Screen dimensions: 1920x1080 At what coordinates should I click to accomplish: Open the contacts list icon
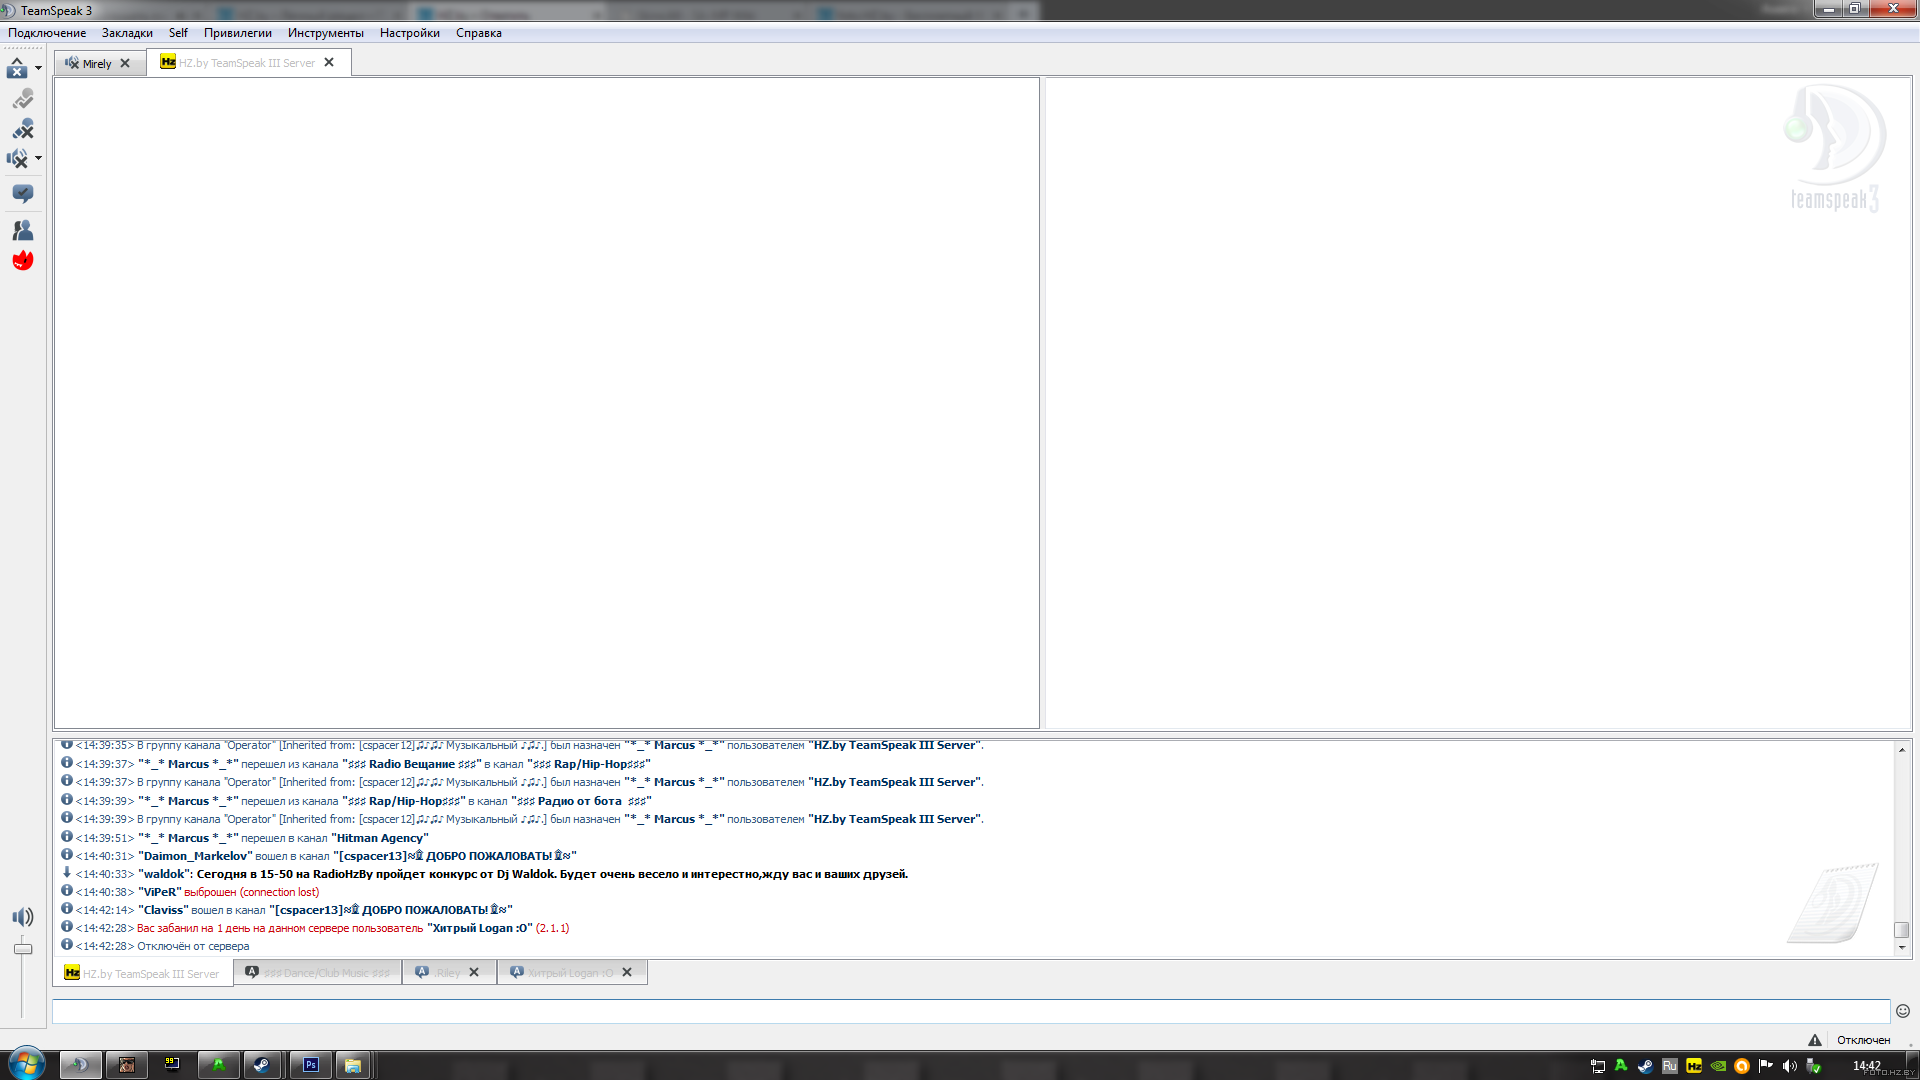coord(22,230)
